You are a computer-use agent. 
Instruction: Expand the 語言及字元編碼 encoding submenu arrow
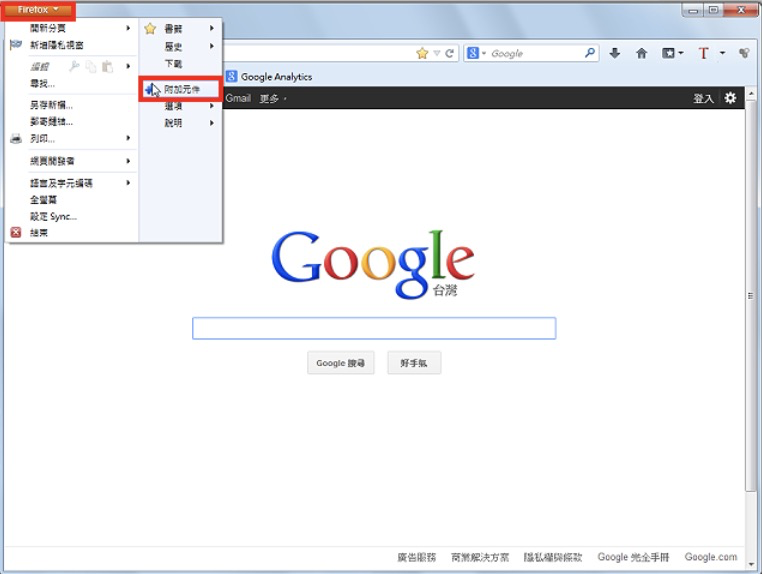point(128,183)
